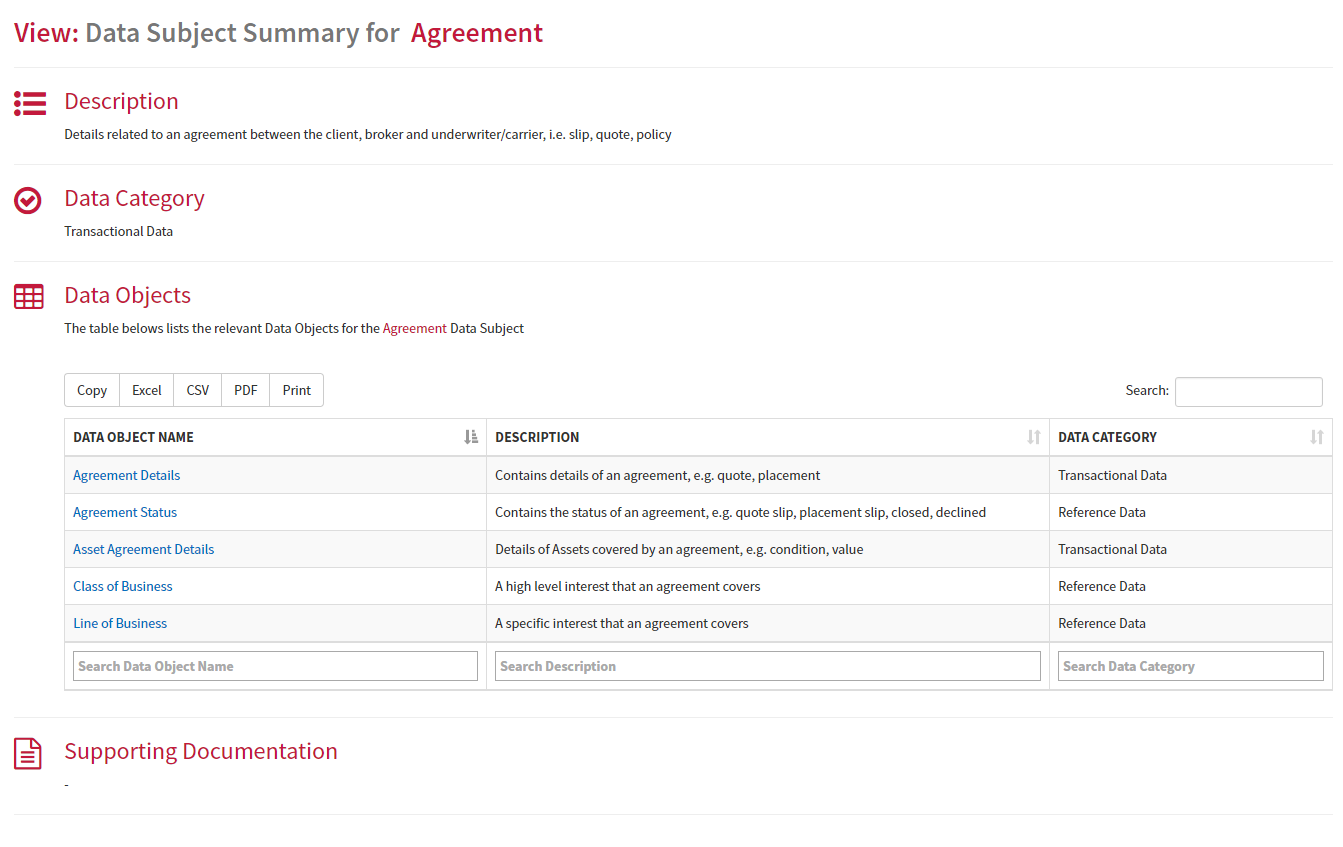Sort the Data Category column using its arrows
The height and width of the screenshot is (847, 1343).
[x=1317, y=437]
